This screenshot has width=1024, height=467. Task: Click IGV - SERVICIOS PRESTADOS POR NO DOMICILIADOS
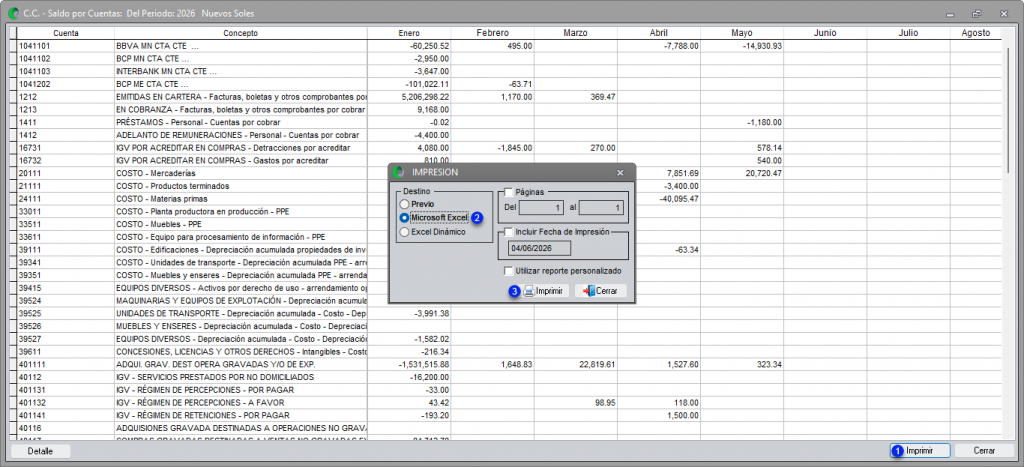pos(240,377)
